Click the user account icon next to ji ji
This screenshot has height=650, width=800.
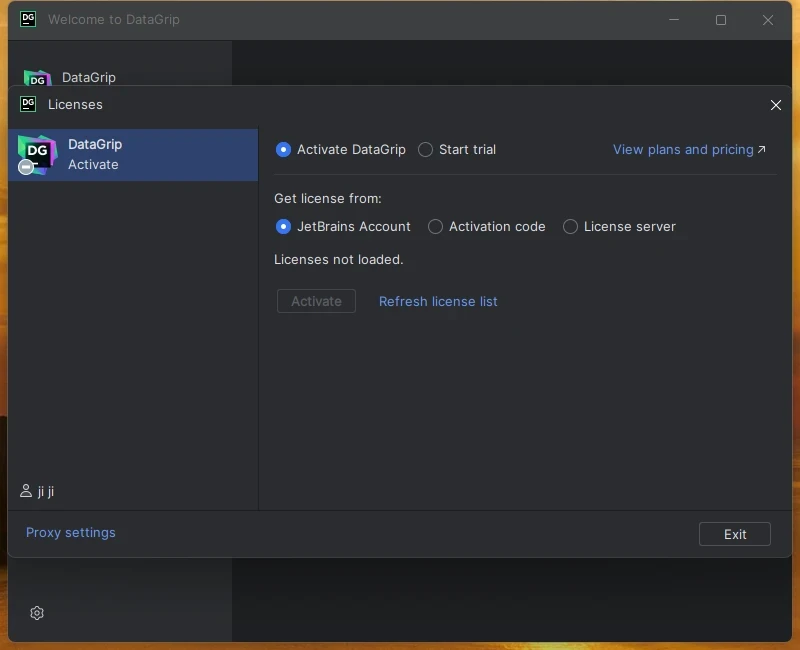tap(26, 491)
